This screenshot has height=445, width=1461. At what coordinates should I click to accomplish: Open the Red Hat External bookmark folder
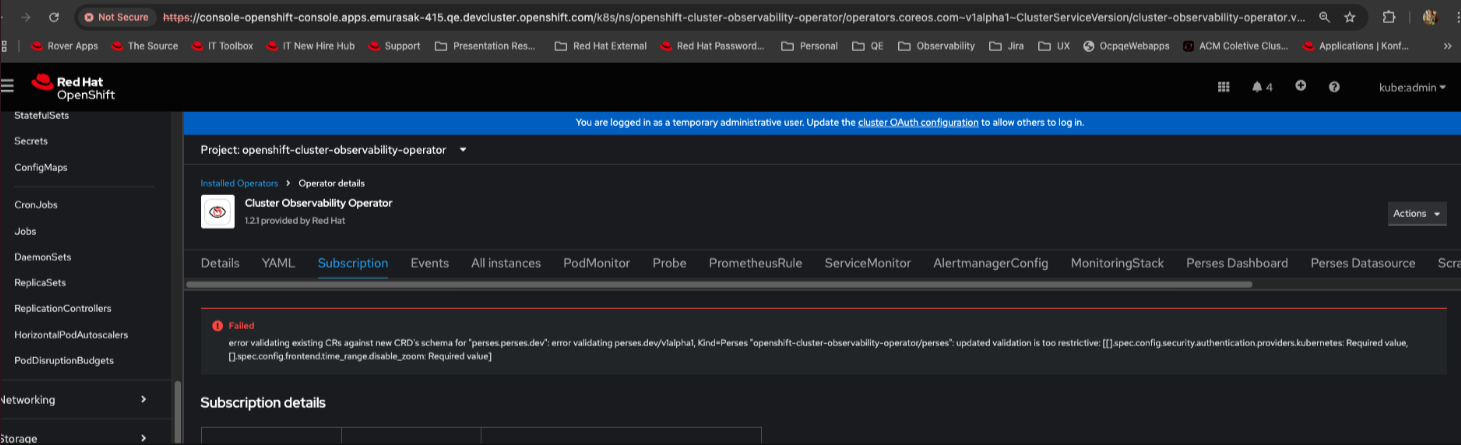[x=601, y=46]
